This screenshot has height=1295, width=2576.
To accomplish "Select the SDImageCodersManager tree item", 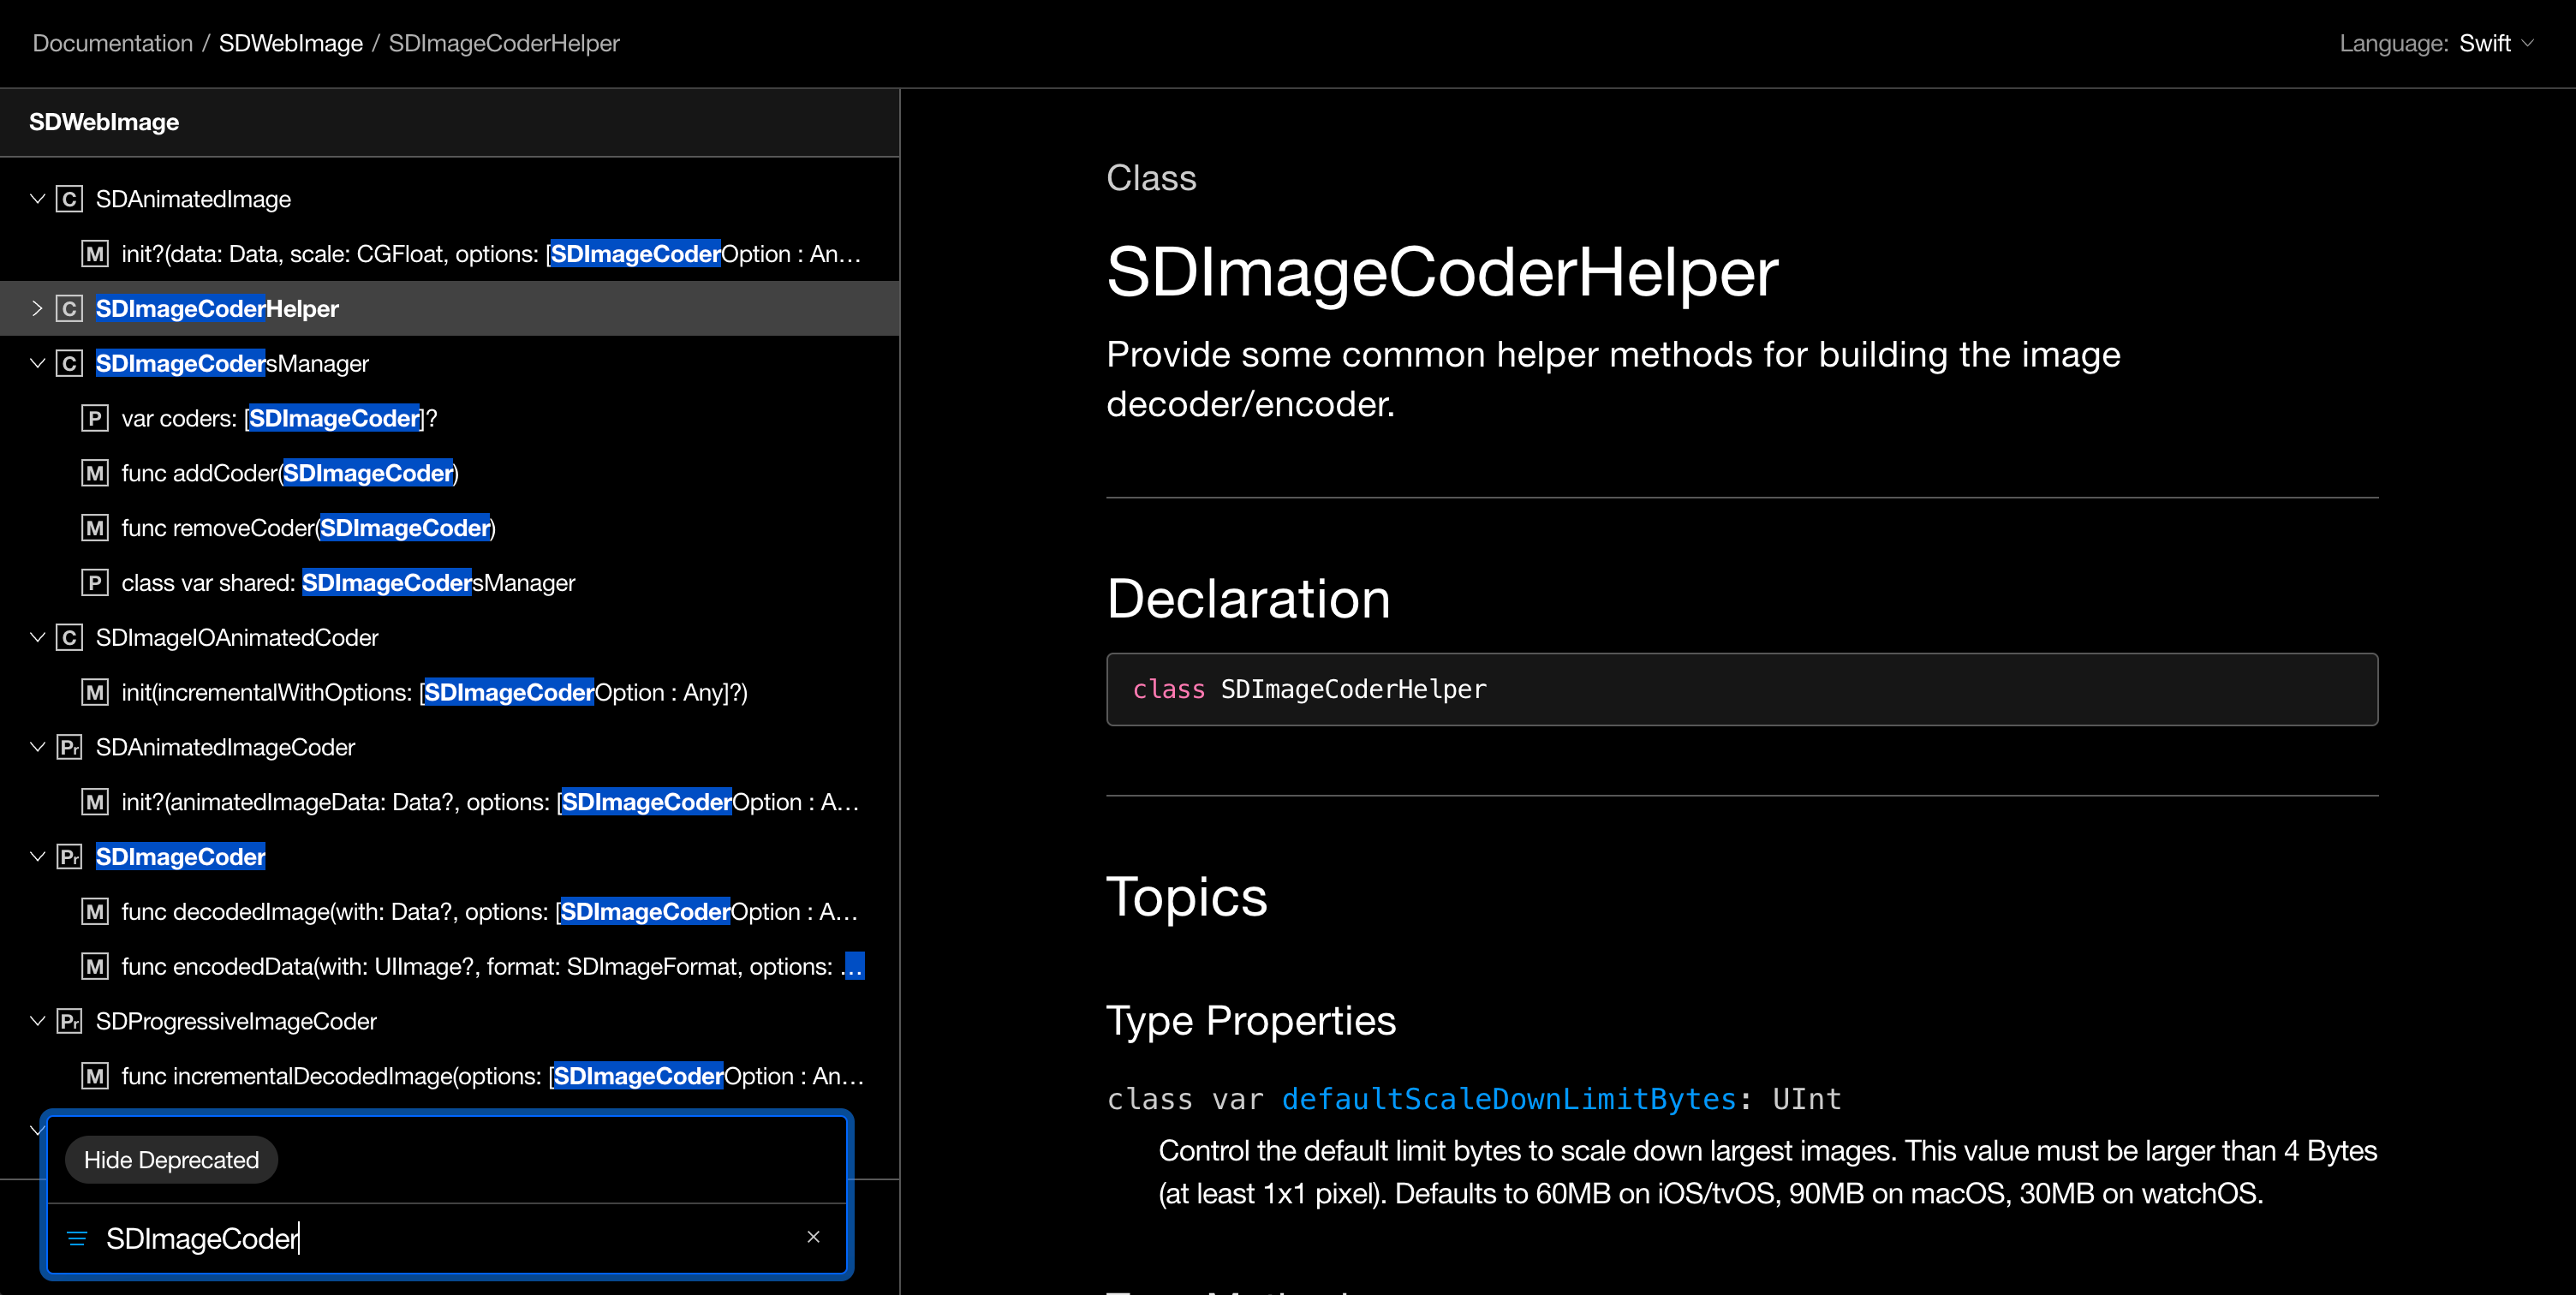I will pyautogui.click(x=232, y=363).
